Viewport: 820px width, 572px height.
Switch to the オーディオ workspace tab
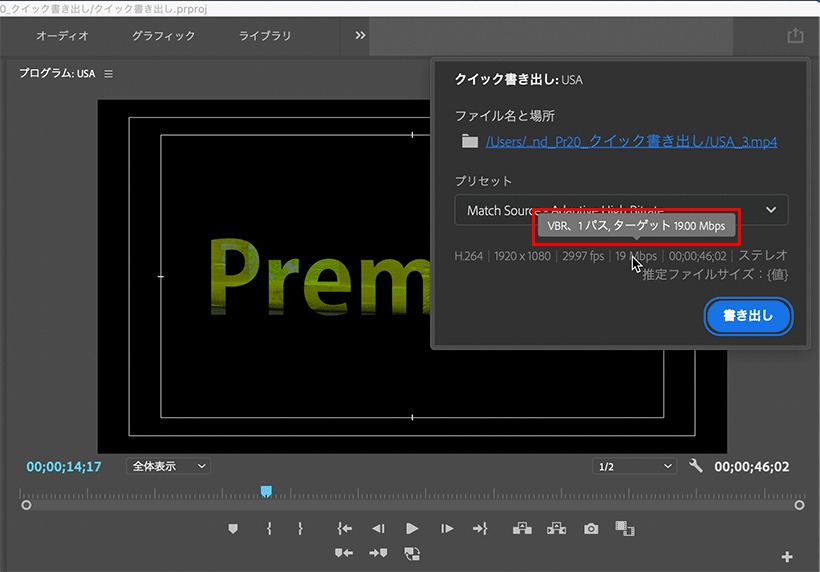coord(62,36)
